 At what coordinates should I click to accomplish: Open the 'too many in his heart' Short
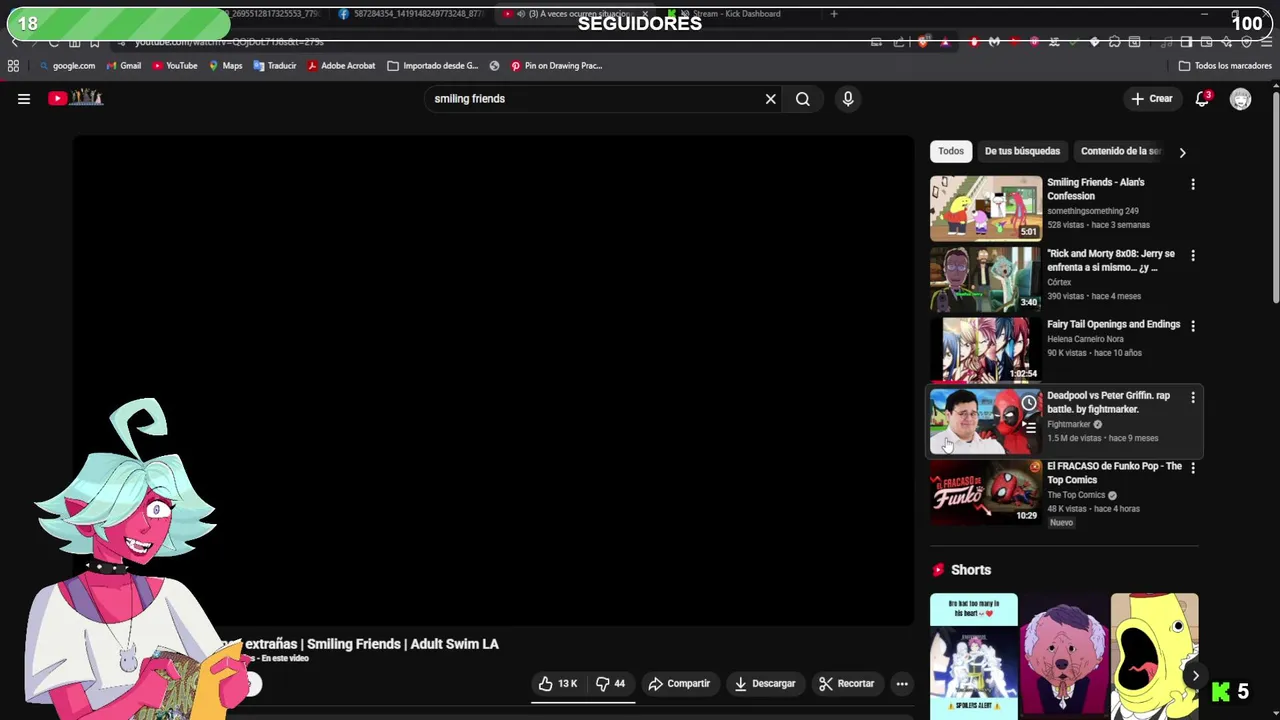974,656
